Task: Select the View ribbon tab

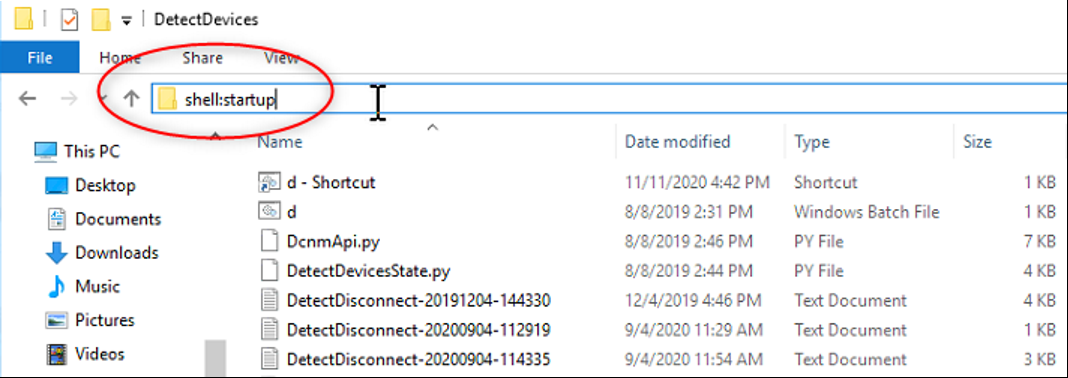Action: (x=281, y=58)
